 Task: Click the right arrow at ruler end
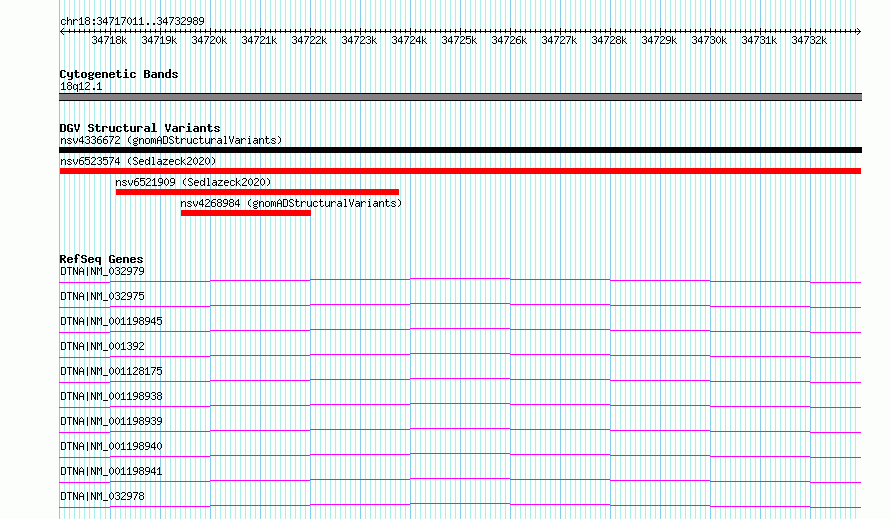pos(859,31)
